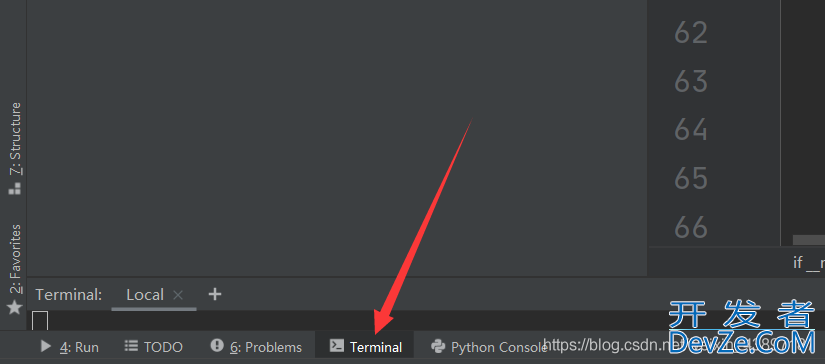Focus the terminal command input cursor

click(x=40, y=321)
